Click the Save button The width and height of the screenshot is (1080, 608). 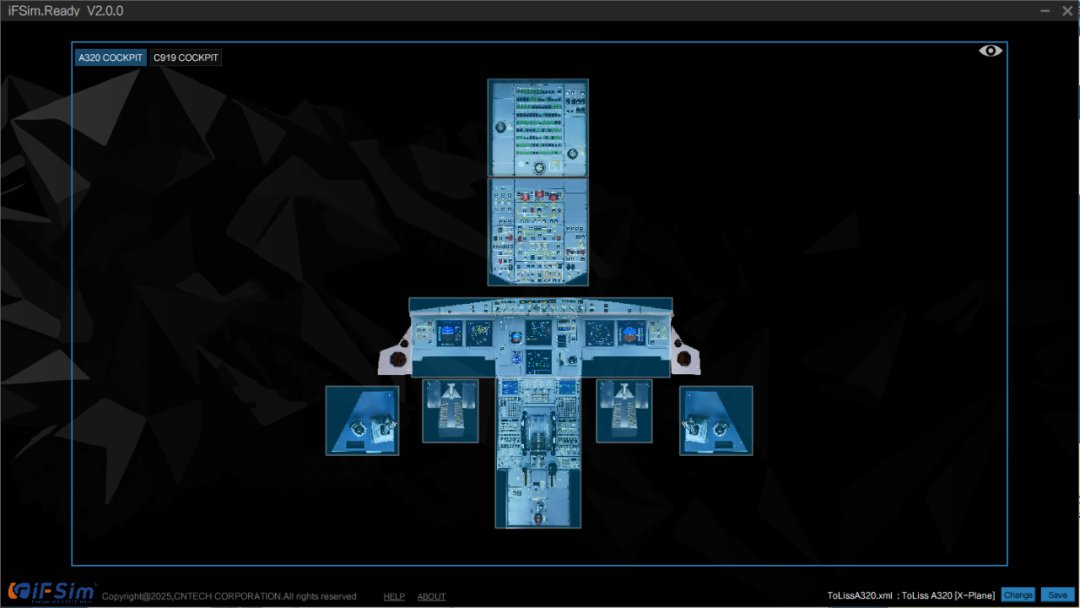[x=1057, y=595]
